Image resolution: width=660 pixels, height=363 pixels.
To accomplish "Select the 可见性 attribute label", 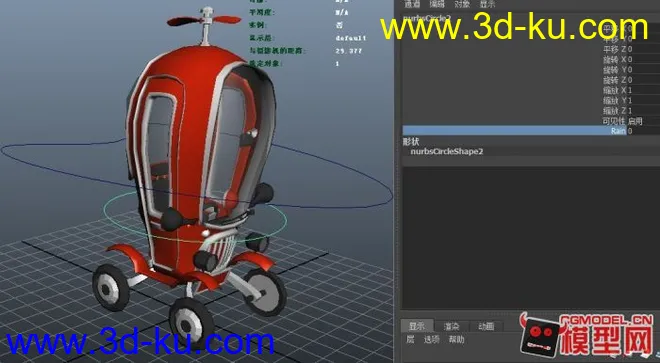I will pyautogui.click(x=614, y=121).
